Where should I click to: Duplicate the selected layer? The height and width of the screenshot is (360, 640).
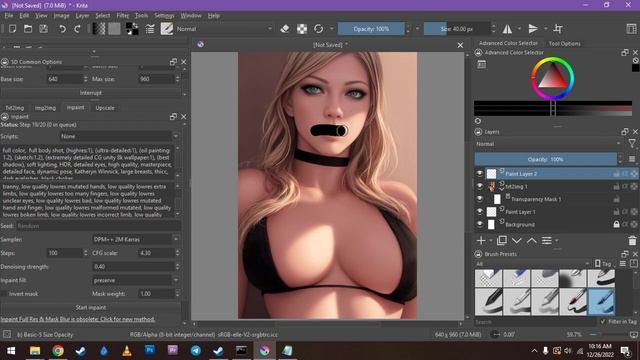[x=502, y=241]
